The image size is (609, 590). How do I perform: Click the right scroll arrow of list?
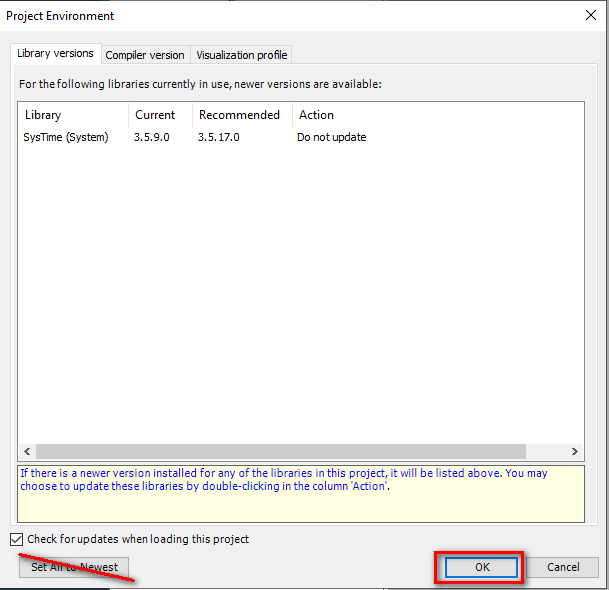[x=574, y=452]
